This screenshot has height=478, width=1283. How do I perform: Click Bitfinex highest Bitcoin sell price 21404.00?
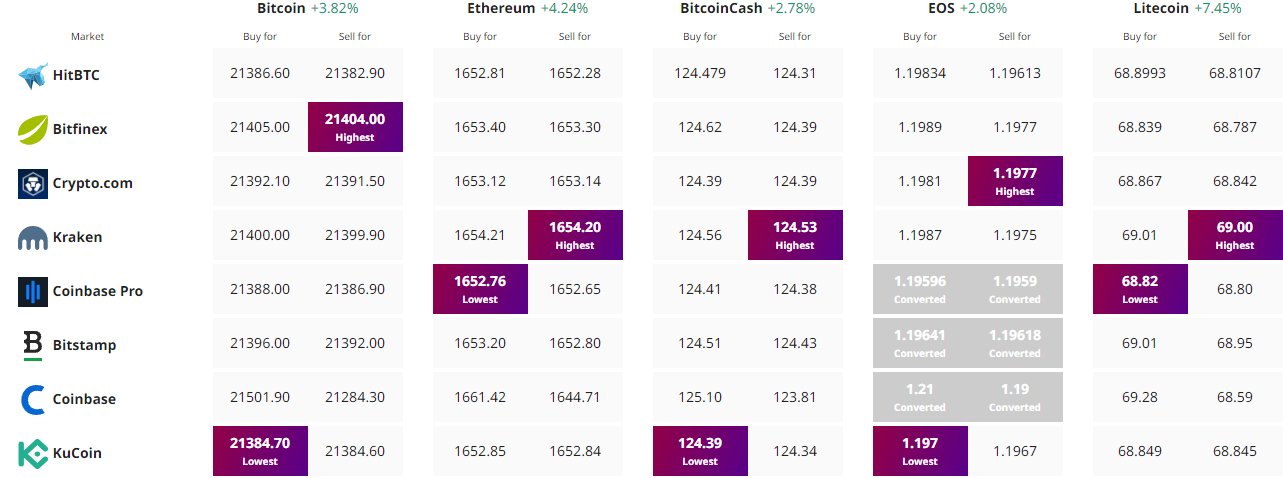(355, 127)
